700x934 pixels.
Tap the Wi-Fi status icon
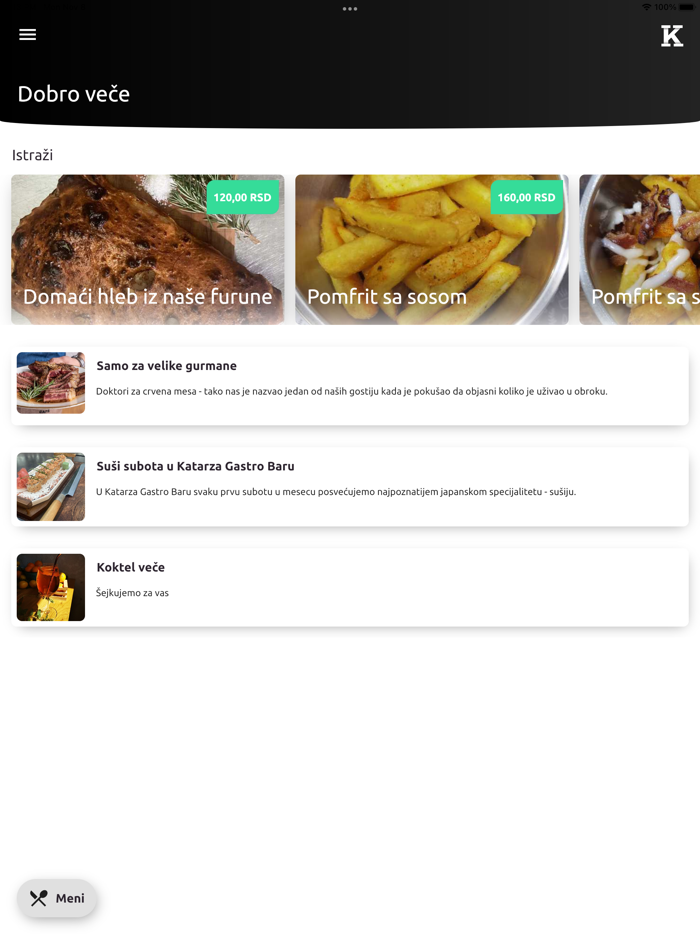coord(646,7)
